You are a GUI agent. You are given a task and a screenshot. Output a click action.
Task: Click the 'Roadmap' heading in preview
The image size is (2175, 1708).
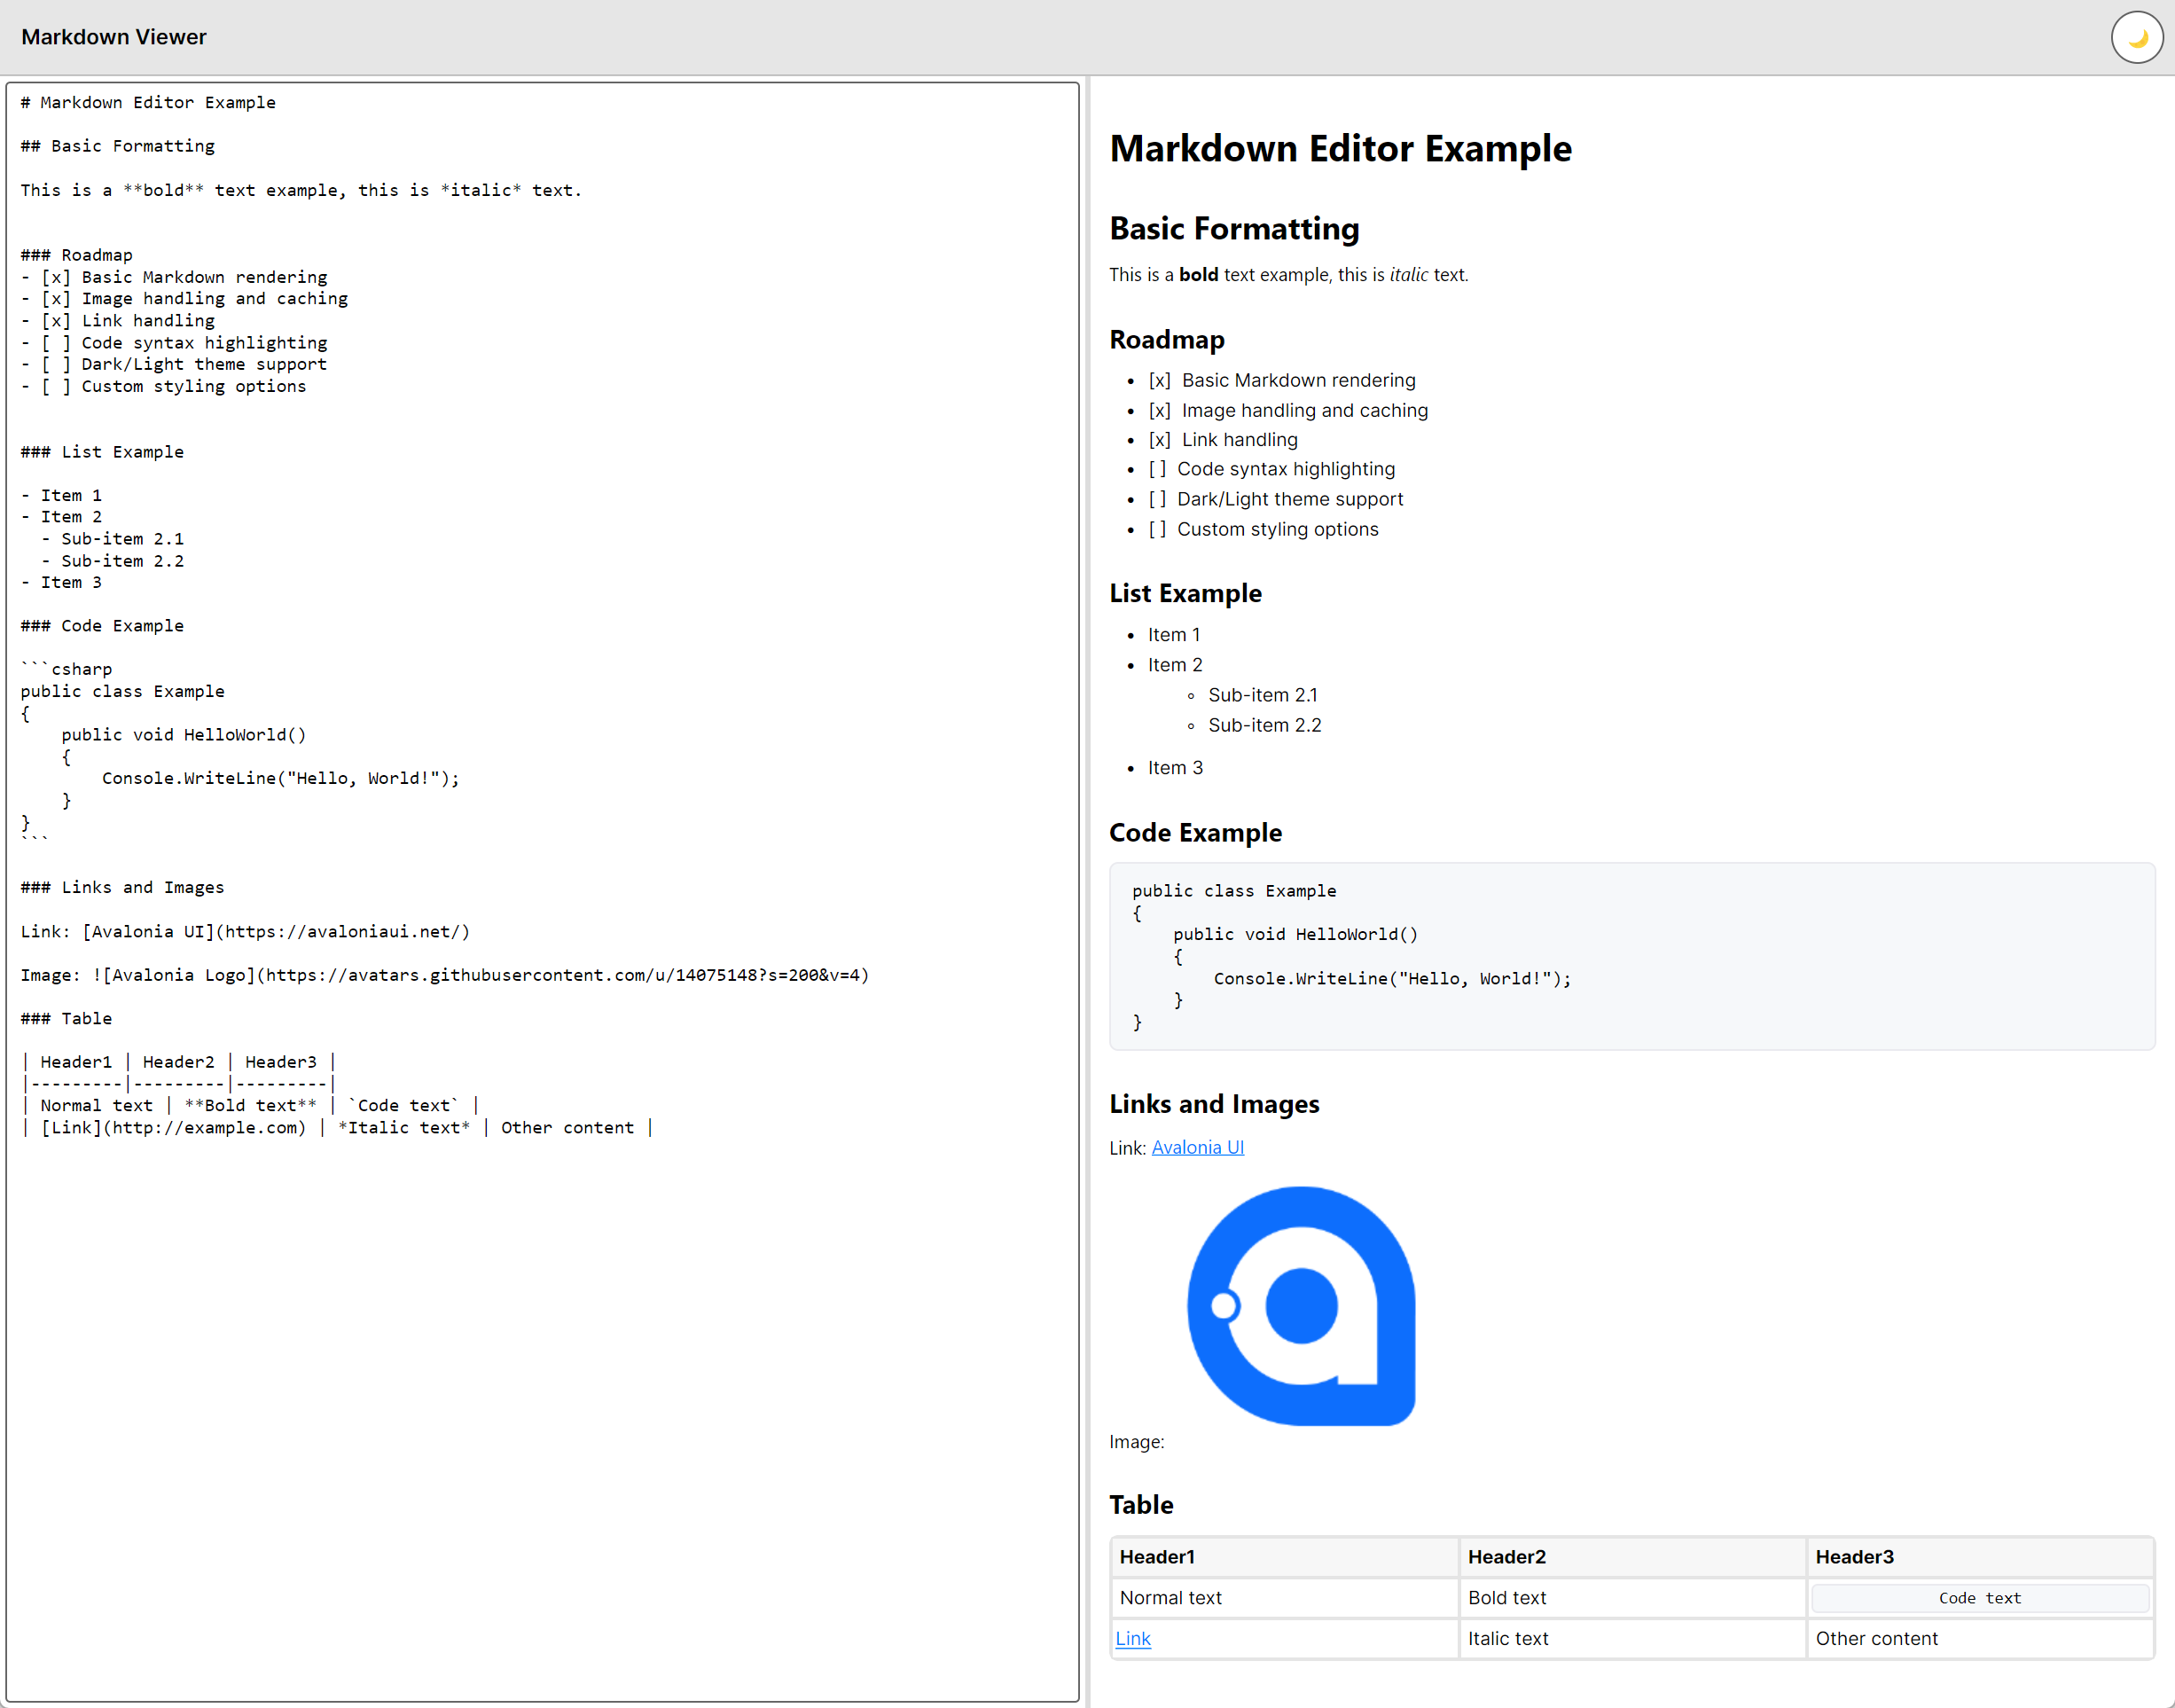[1166, 340]
